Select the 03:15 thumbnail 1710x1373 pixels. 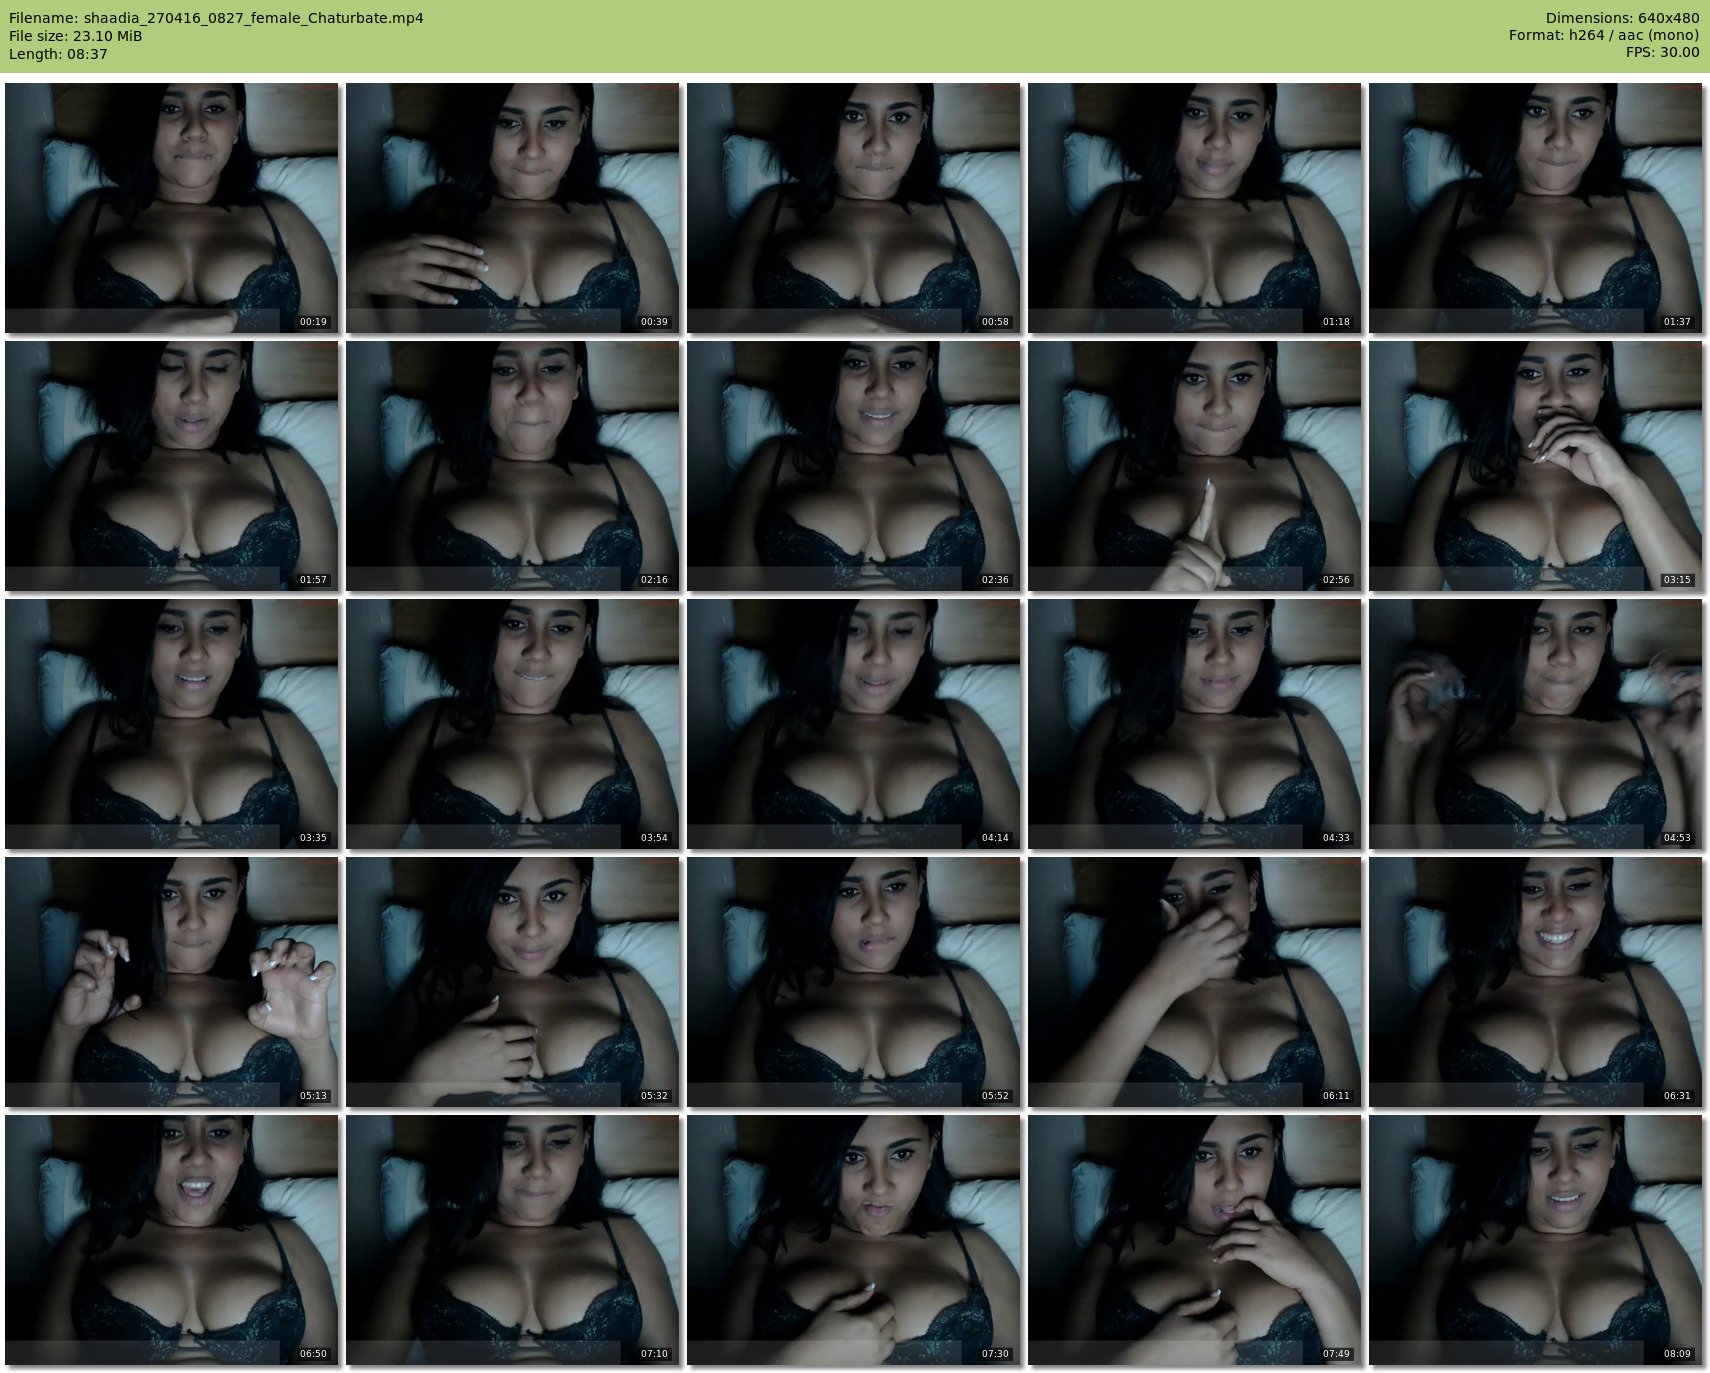[x=1535, y=466]
